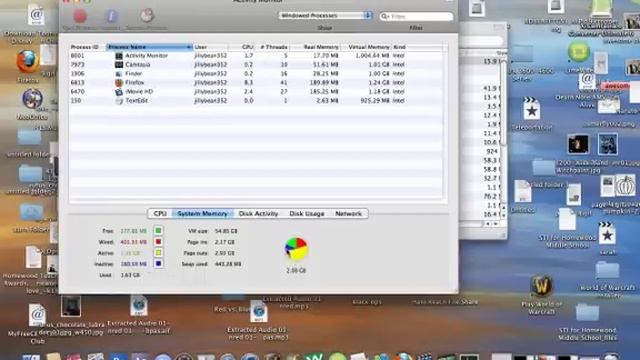Select the TextEdit process name row
640x360 pixels.
click(x=136, y=100)
